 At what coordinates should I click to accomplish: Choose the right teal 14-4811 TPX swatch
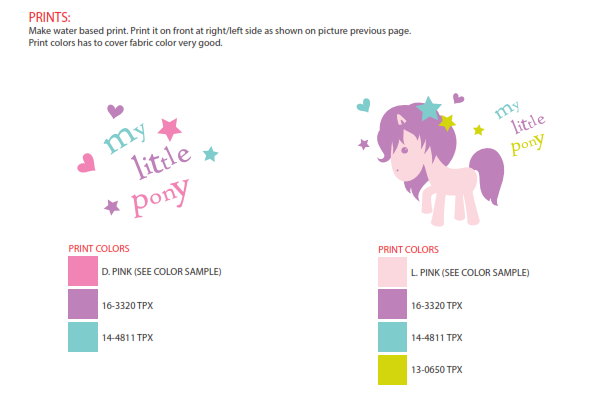click(x=392, y=337)
